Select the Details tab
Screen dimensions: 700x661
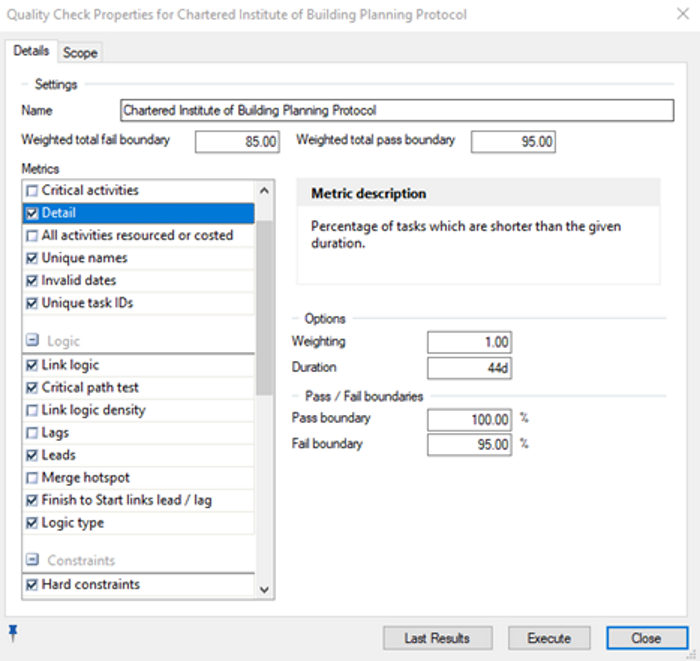(31, 51)
